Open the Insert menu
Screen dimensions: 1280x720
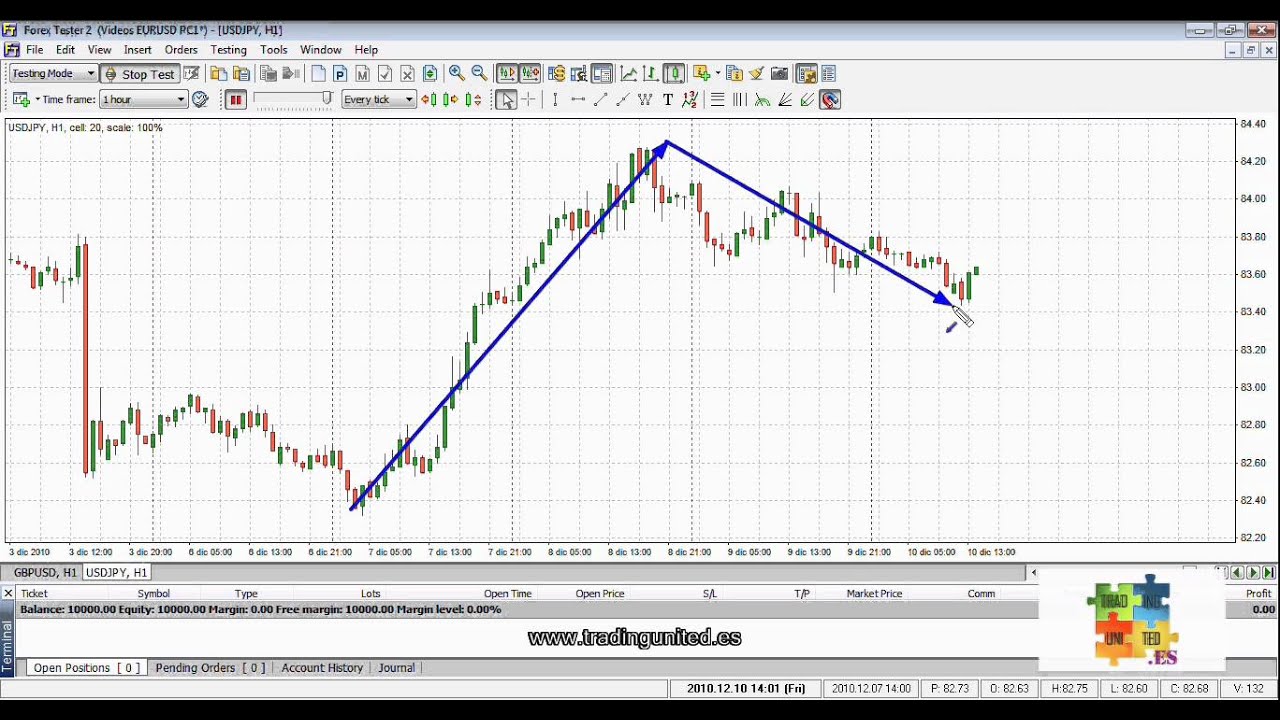point(138,50)
